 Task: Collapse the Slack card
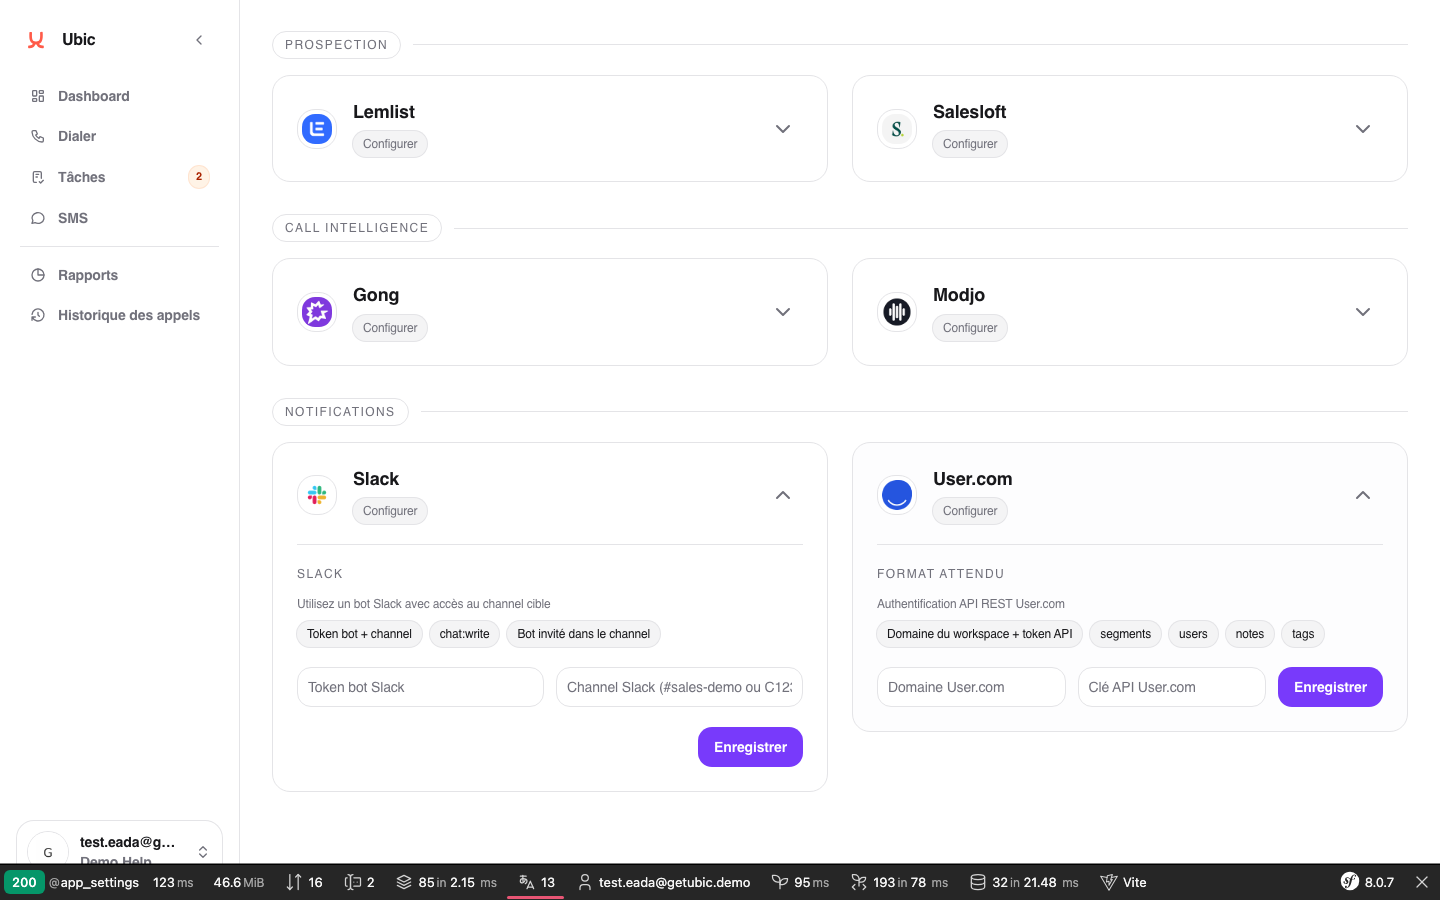point(783,495)
